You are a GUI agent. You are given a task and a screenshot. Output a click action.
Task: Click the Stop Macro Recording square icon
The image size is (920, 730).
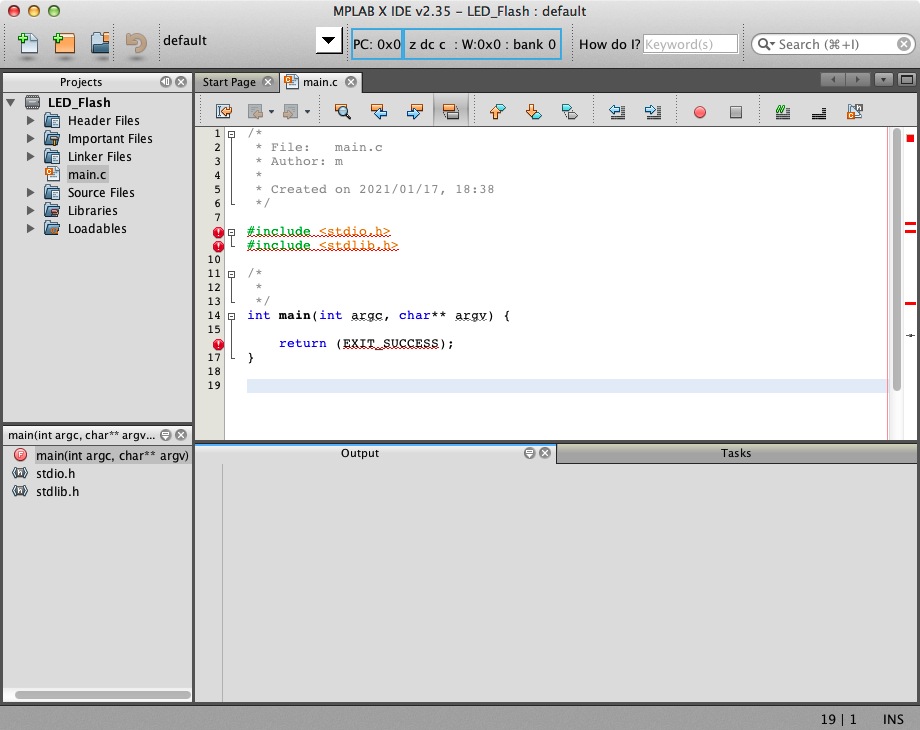pyautogui.click(x=736, y=113)
